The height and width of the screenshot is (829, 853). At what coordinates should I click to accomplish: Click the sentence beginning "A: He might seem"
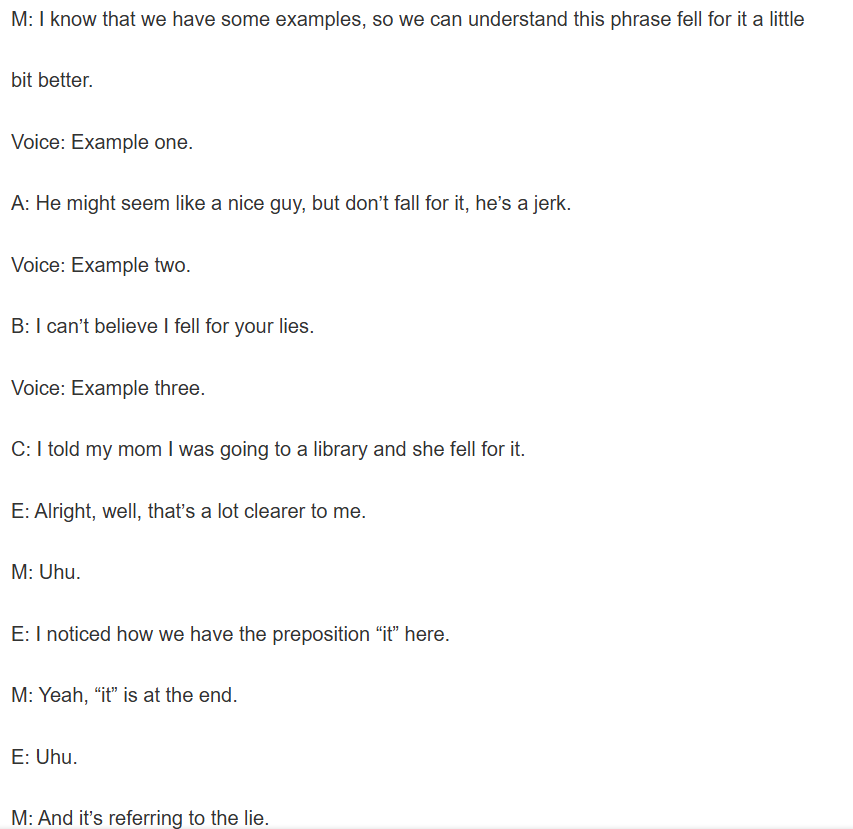(291, 203)
